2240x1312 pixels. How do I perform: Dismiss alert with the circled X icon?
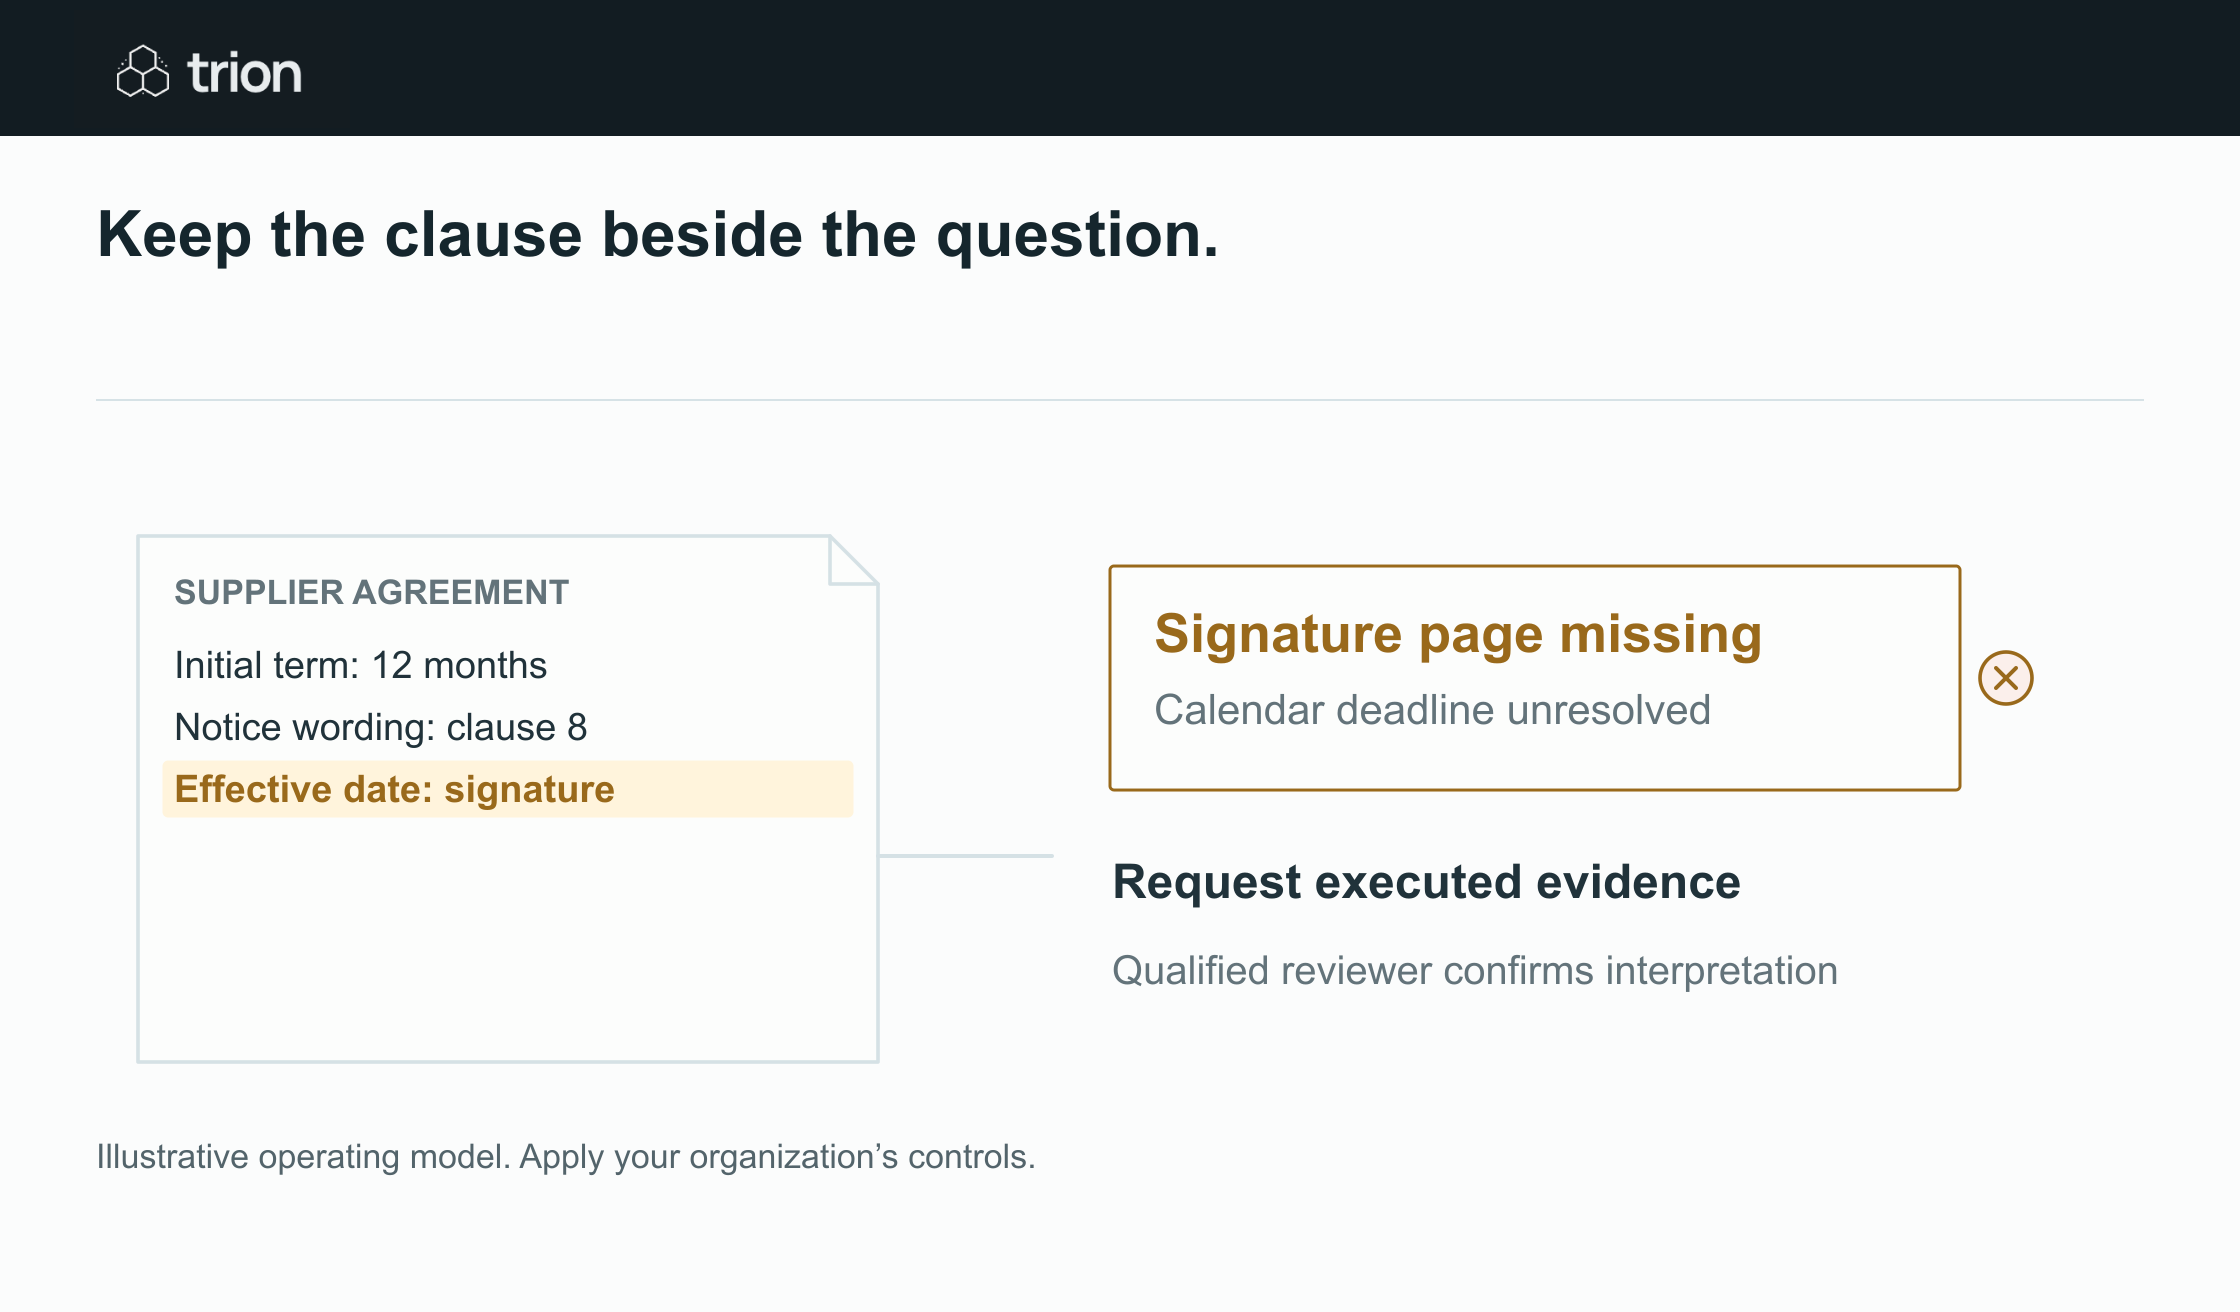(2005, 678)
